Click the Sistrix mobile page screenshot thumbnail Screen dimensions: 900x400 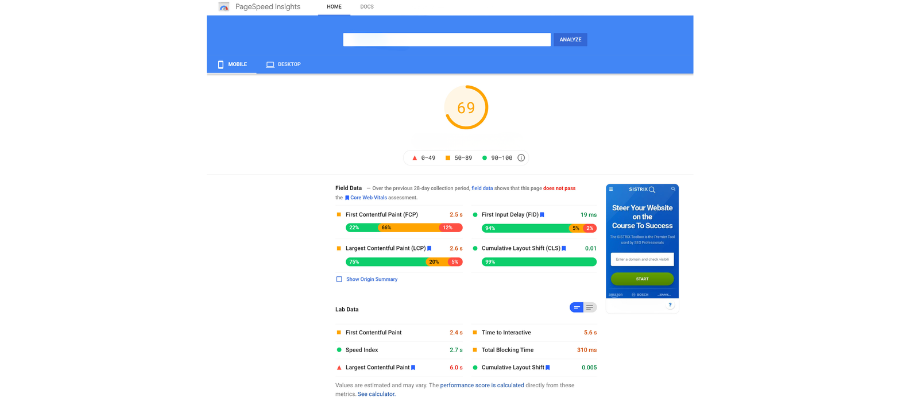[642, 241]
